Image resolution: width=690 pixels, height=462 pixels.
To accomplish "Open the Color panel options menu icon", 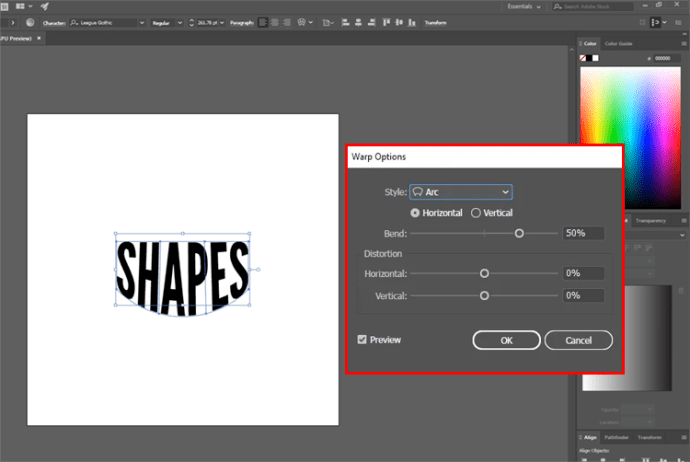I will click(683, 44).
